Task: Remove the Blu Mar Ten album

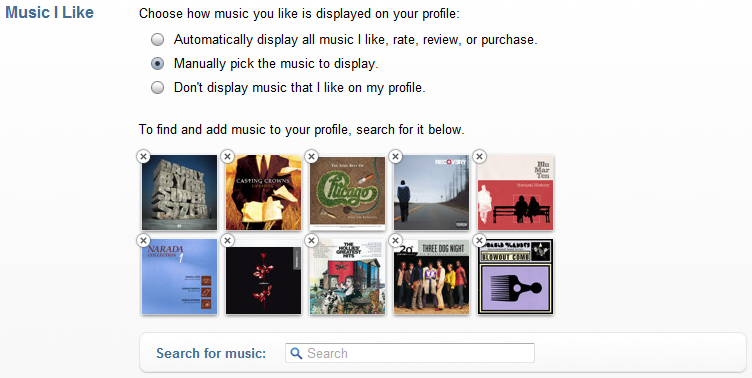Action: [479, 156]
